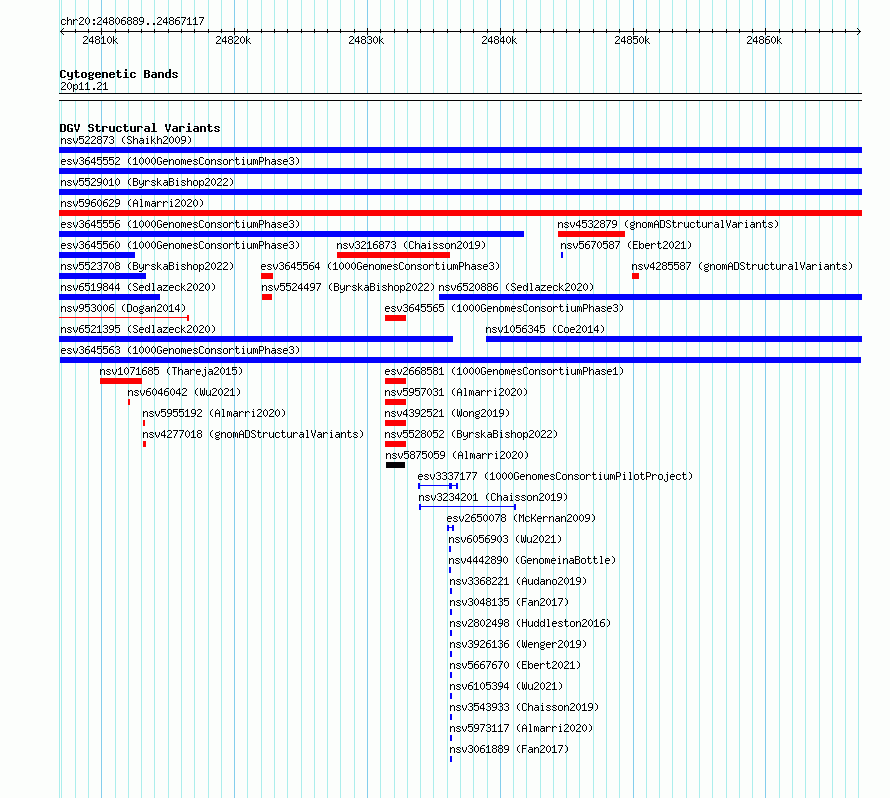Image resolution: width=890 pixels, height=798 pixels.
Task: Click nsv3926136 (Wenger2019) label
Action: point(518,644)
